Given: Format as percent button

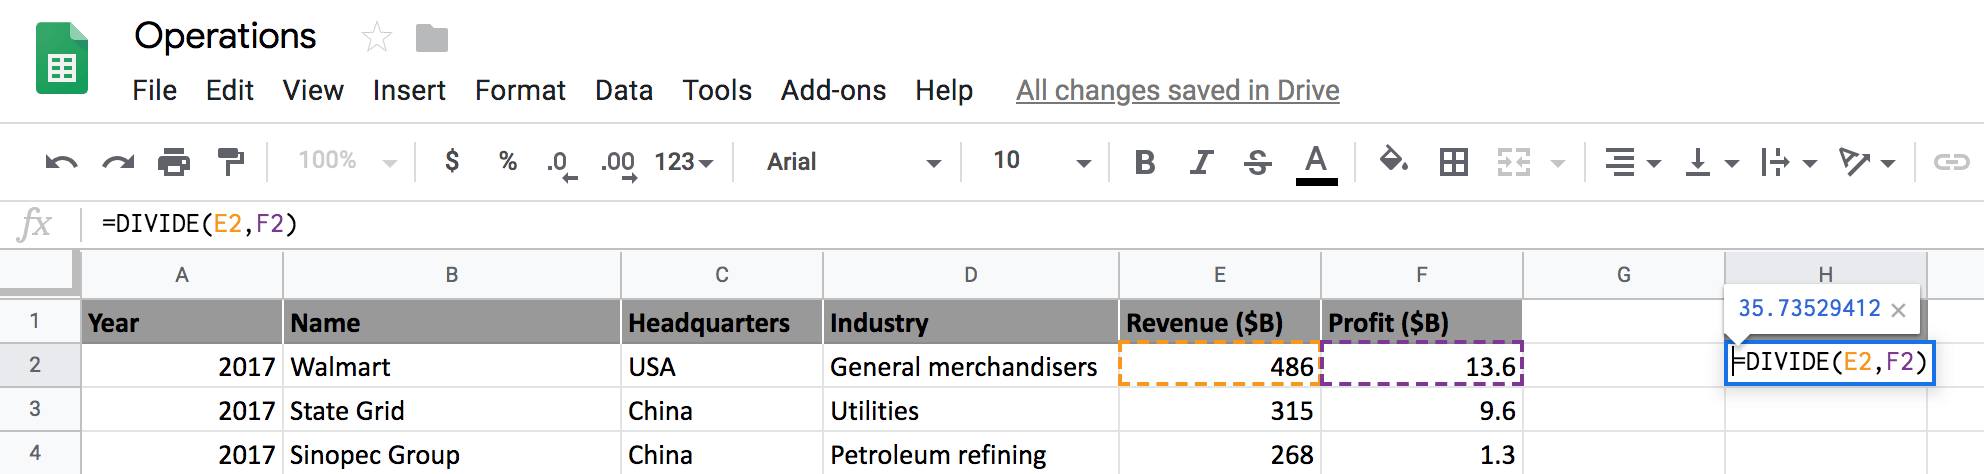Looking at the screenshot, I should pyautogui.click(x=508, y=161).
